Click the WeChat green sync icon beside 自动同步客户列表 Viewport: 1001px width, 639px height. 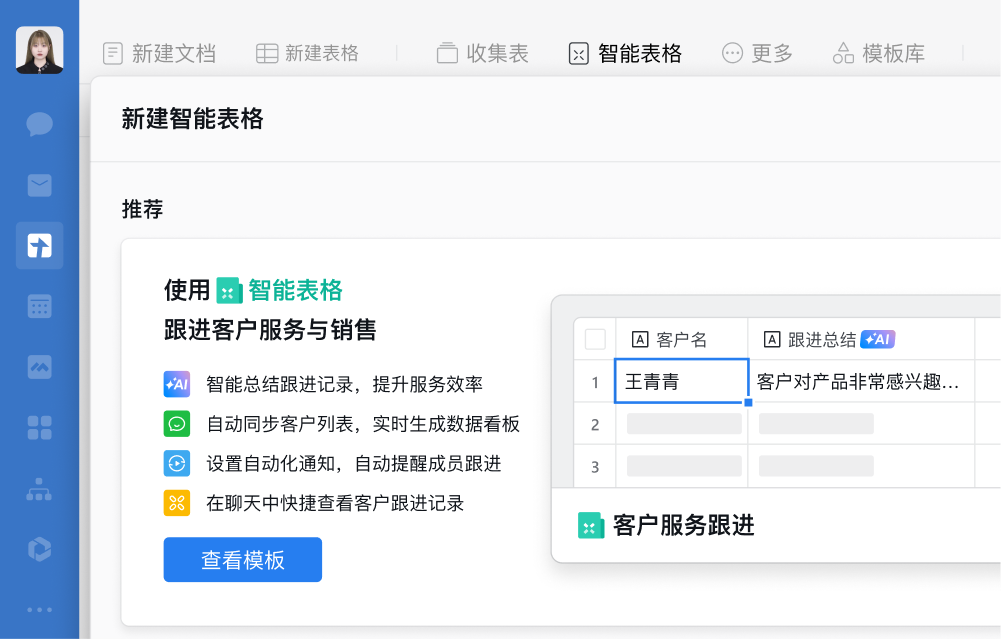point(176,423)
